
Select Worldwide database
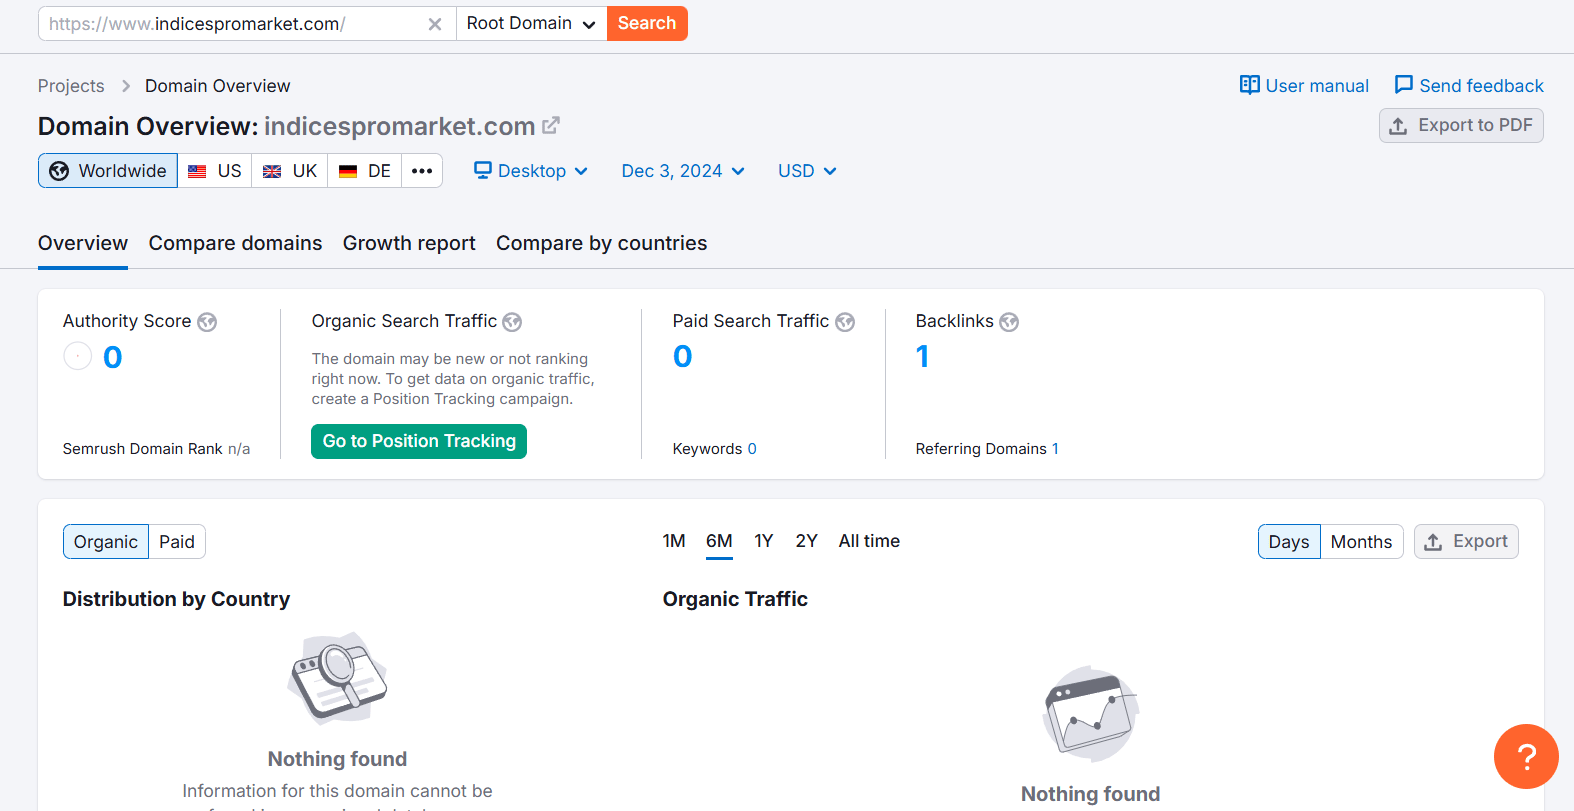pyautogui.click(x=108, y=171)
